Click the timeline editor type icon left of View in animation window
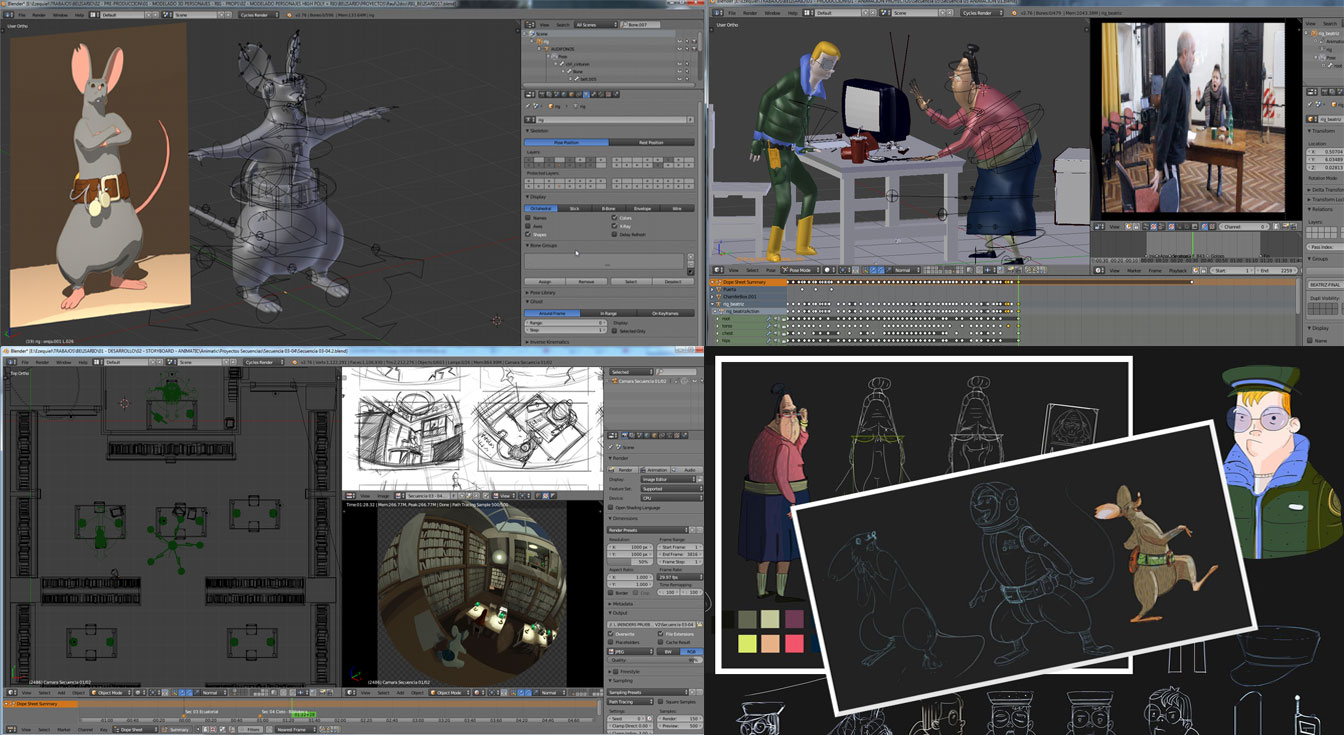Image resolution: width=1344 pixels, height=735 pixels. (1100, 270)
